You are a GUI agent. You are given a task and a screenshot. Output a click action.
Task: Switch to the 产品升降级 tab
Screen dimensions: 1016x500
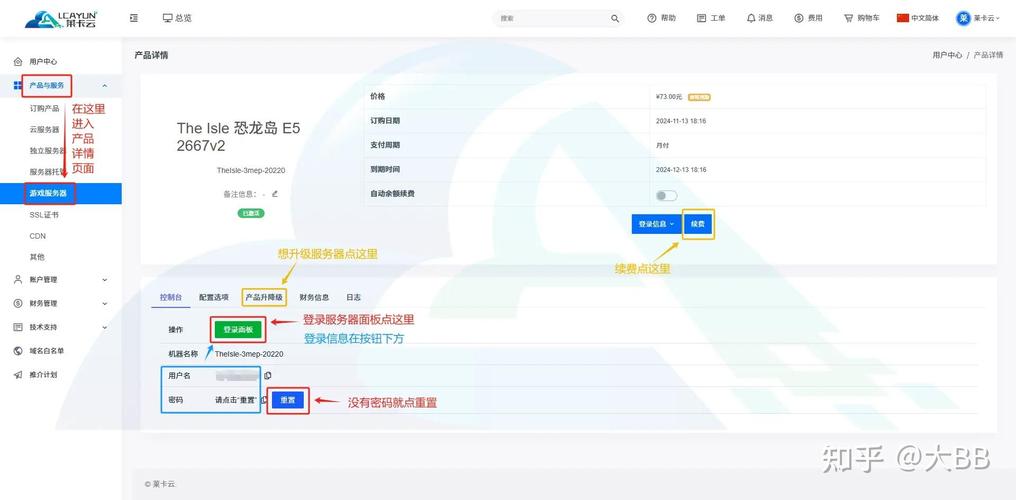264,297
